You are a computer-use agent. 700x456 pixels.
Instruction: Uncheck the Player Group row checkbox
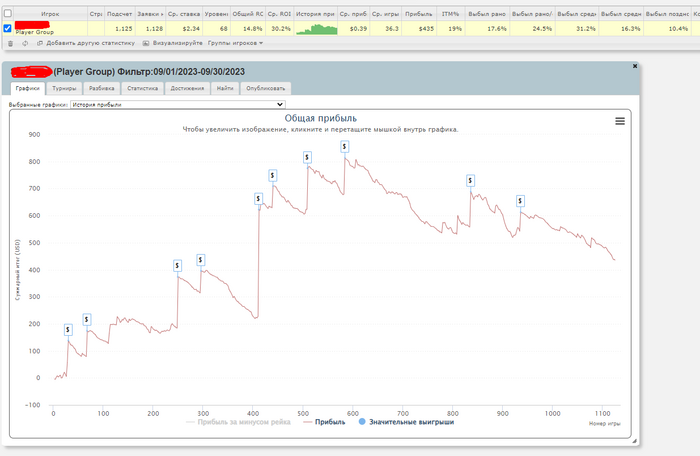click(8, 28)
